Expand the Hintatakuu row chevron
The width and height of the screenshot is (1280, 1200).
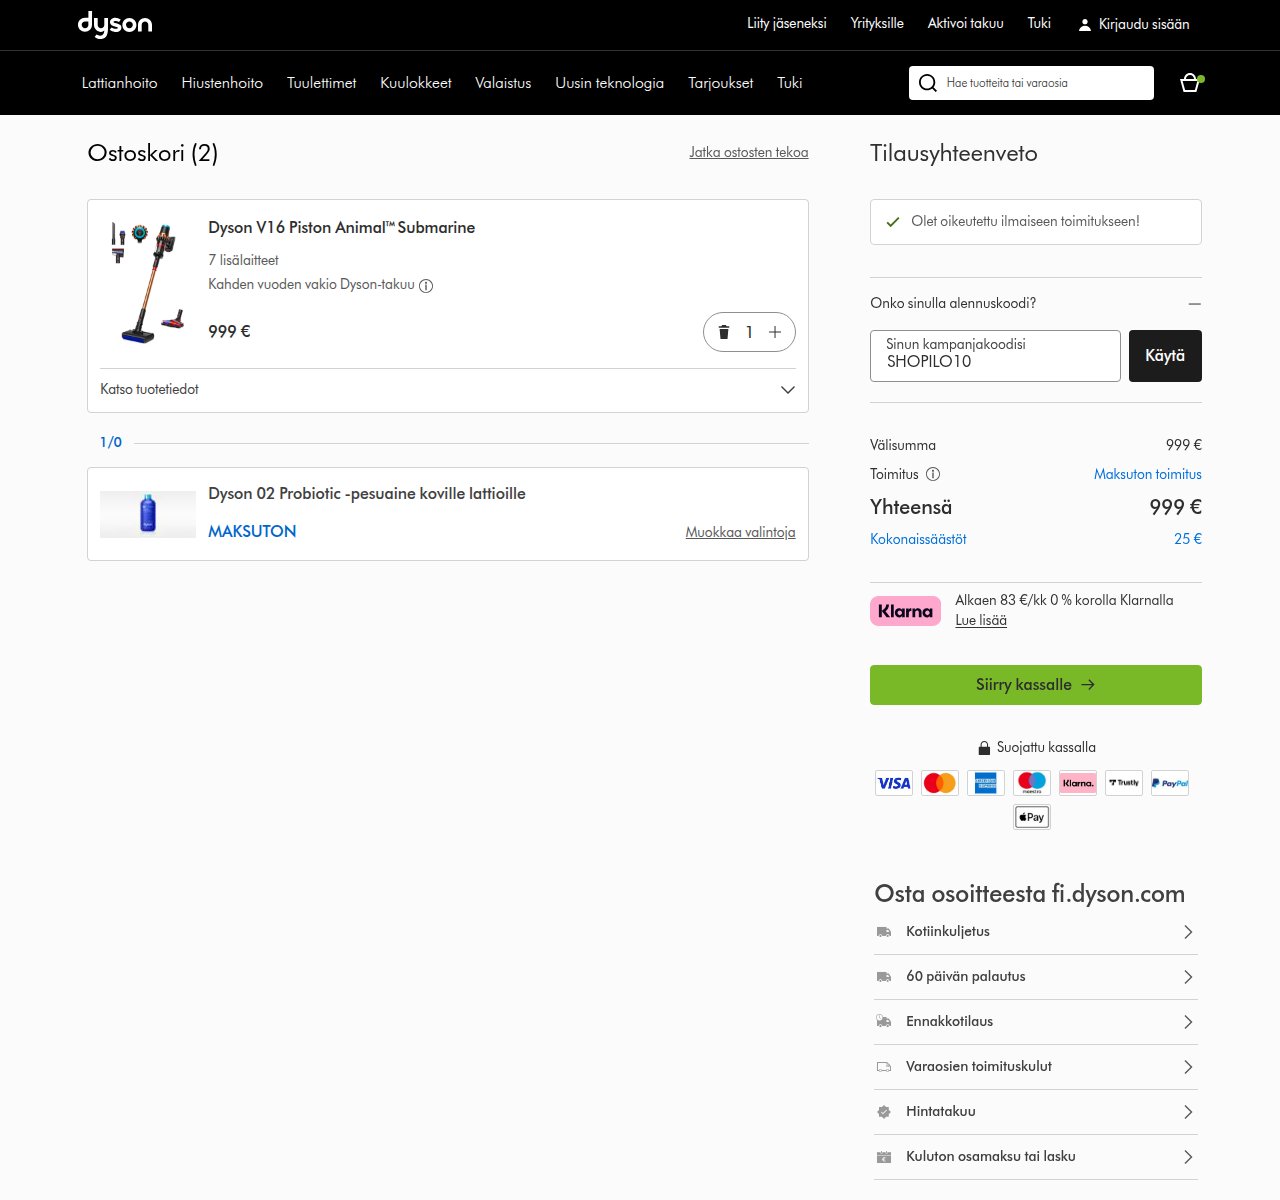point(1188,1112)
